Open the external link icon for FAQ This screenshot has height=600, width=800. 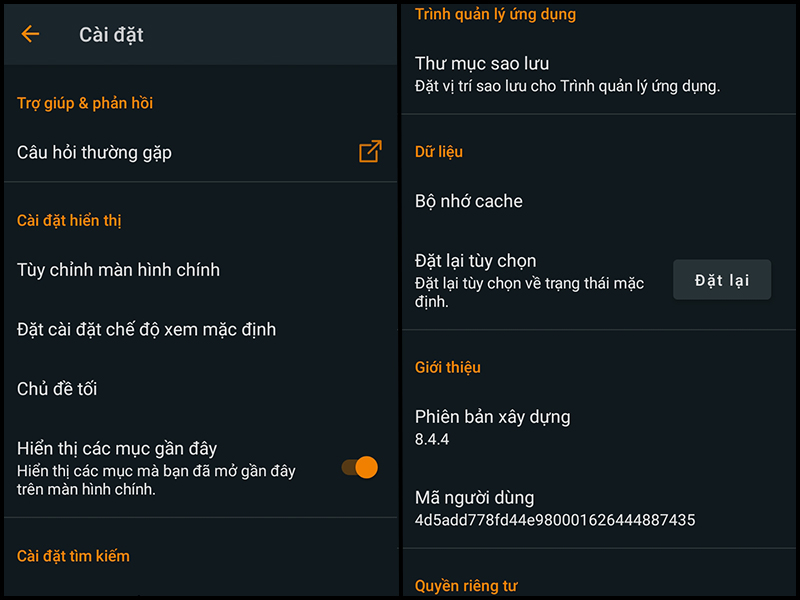pyautogui.click(x=370, y=152)
